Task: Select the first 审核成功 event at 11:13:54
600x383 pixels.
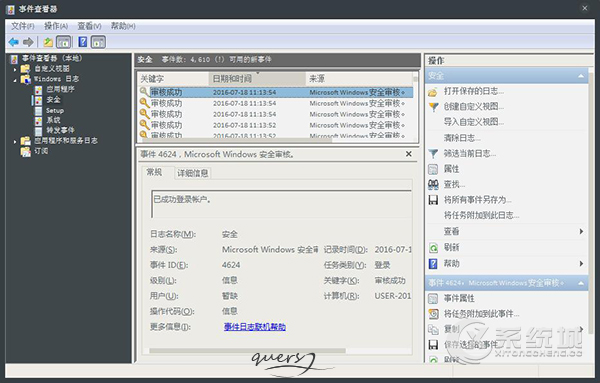Action: tap(276, 92)
